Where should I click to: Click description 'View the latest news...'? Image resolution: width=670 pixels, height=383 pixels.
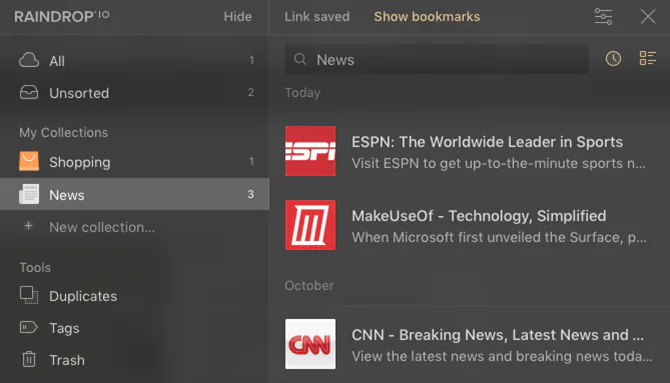point(502,356)
